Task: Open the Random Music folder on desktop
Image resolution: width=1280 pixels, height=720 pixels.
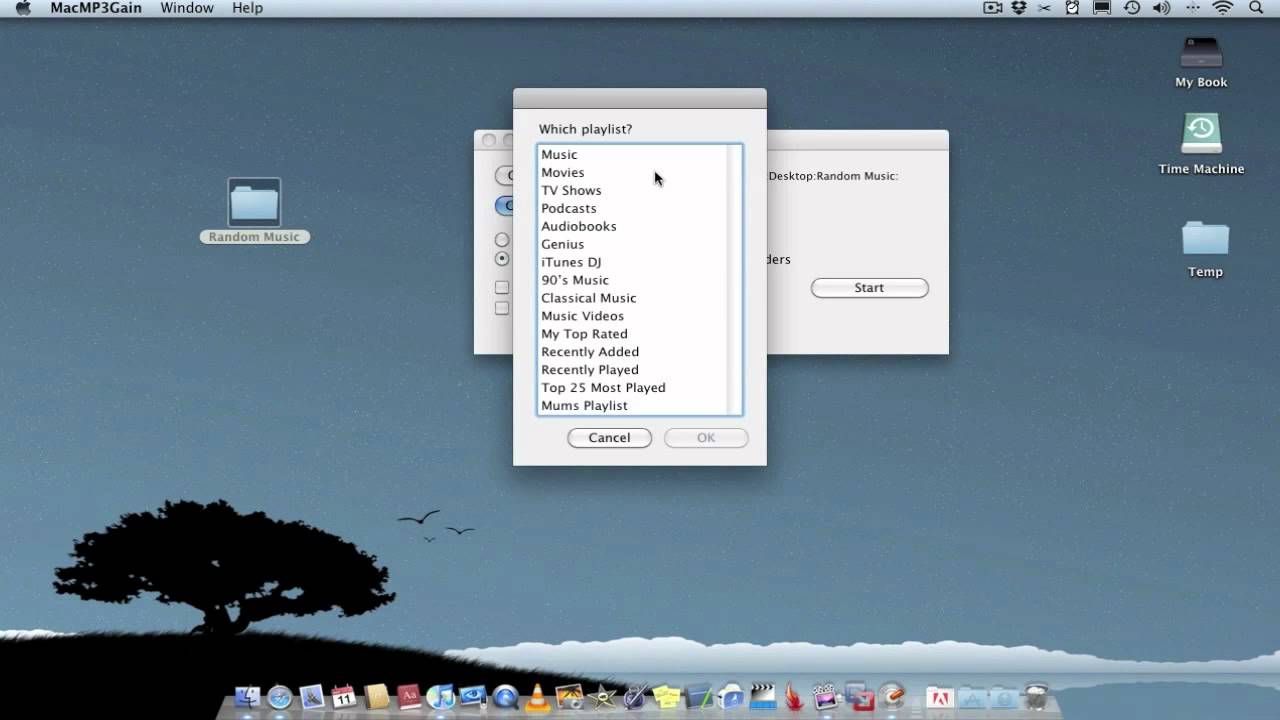Action: [254, 211]
